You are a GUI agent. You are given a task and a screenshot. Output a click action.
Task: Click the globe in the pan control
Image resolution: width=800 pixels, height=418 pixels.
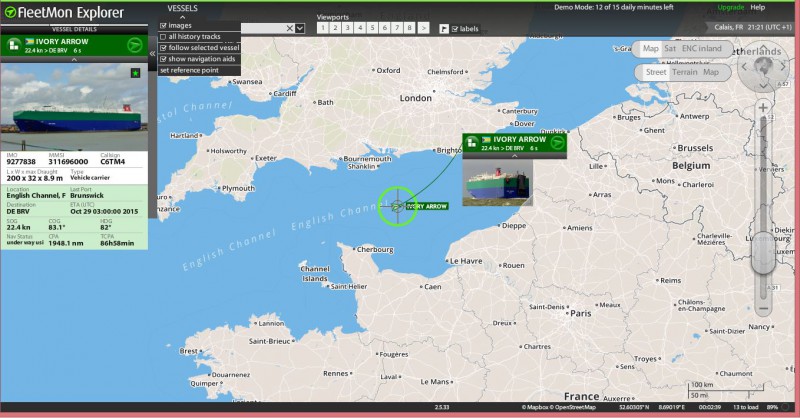(x=763, y=66)
